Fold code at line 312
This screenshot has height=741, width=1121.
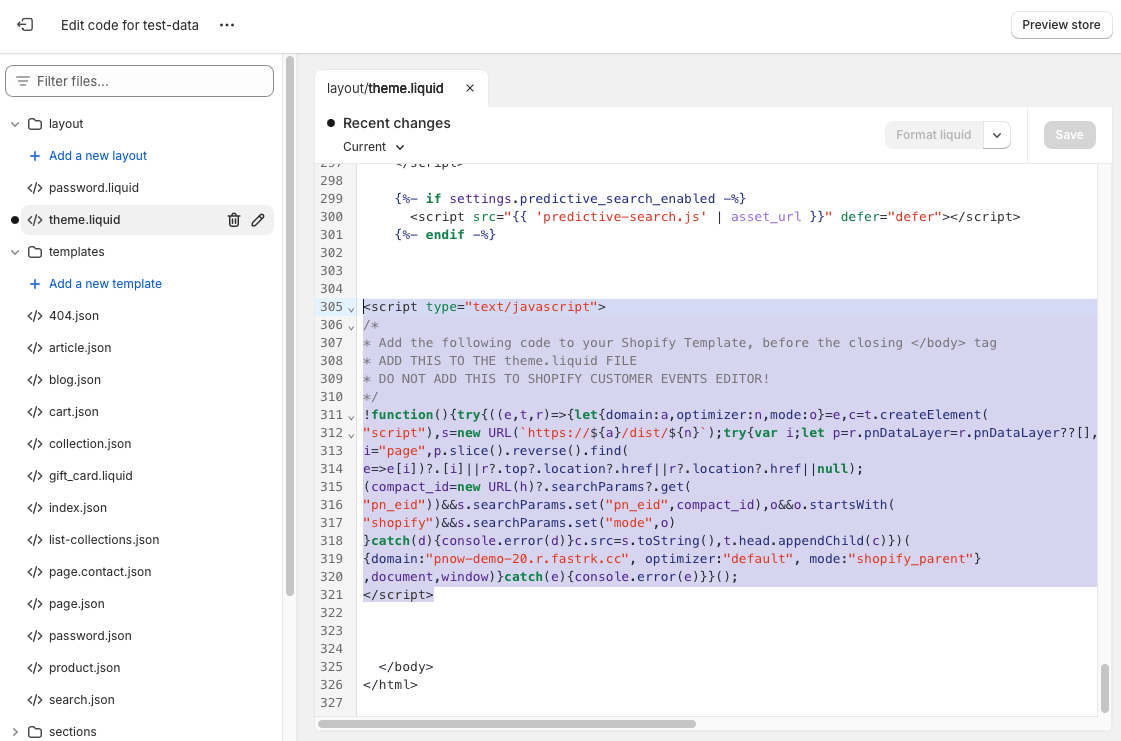[351, 435]
